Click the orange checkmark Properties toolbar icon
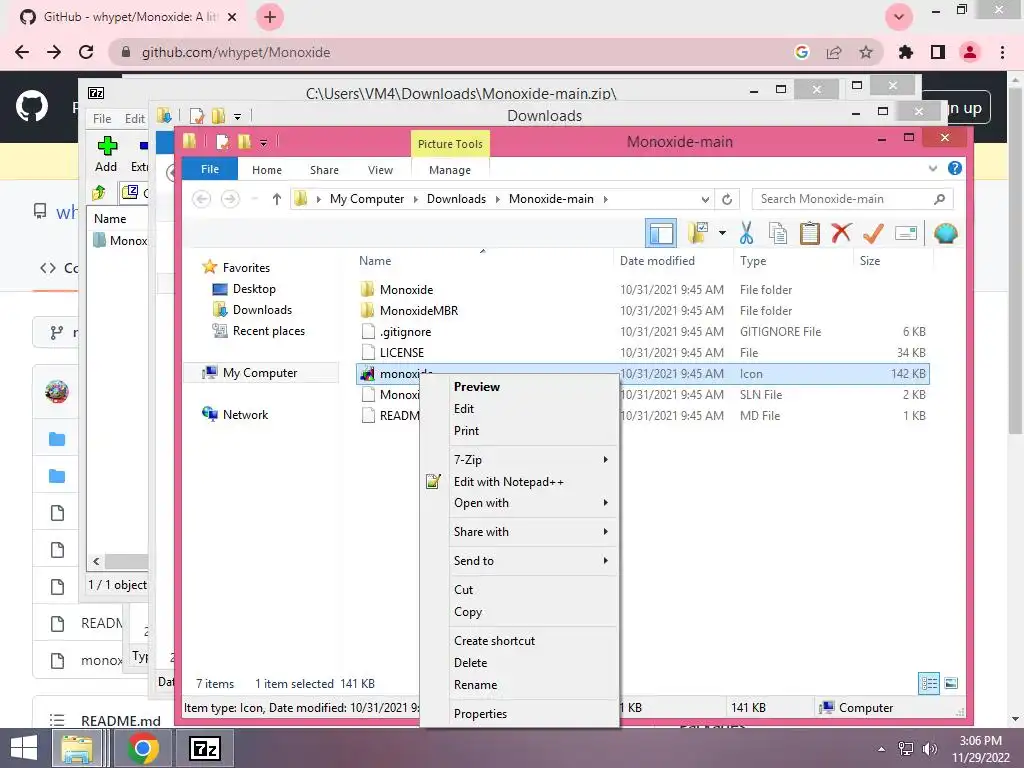 pos(873,233)
